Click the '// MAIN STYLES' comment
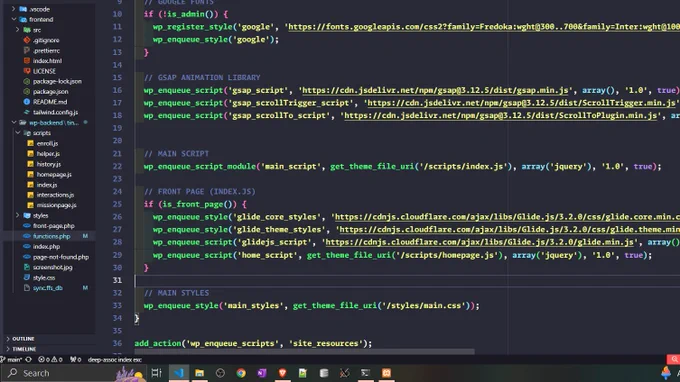 (x=177, y=293)
